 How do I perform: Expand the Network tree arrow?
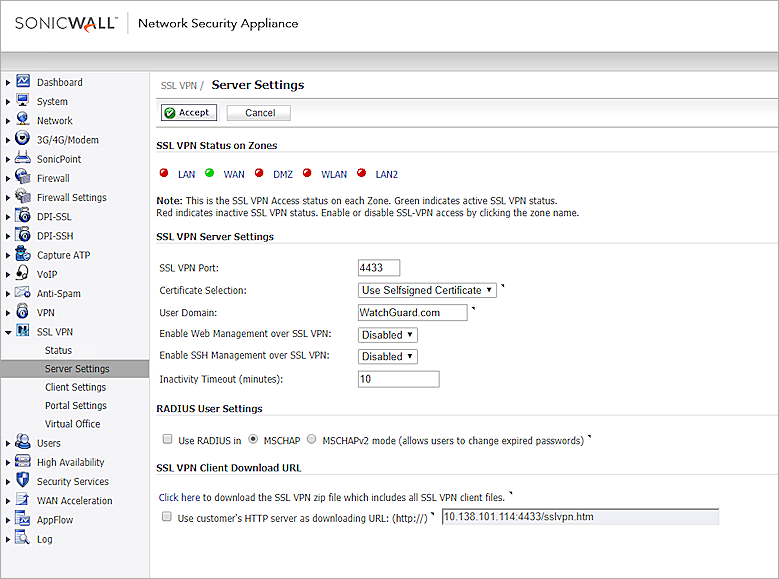pos(8,121)
